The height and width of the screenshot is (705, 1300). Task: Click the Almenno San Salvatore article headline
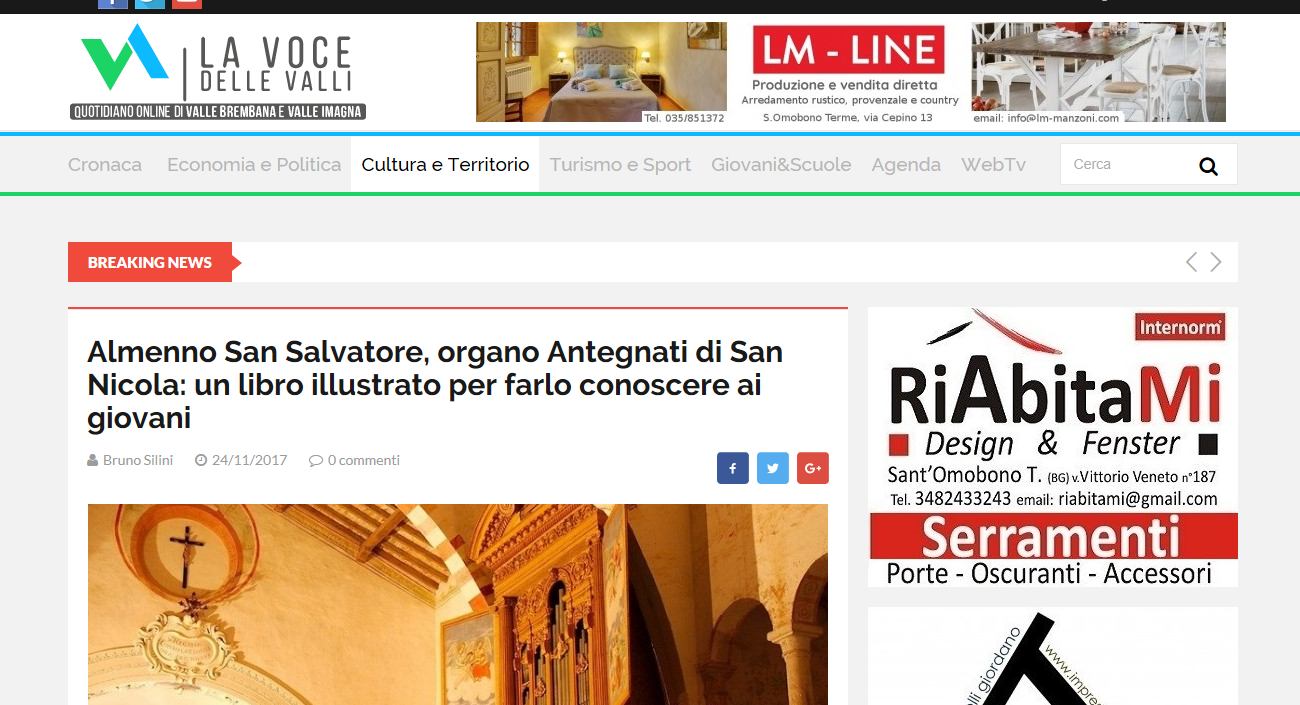point(435,385)
